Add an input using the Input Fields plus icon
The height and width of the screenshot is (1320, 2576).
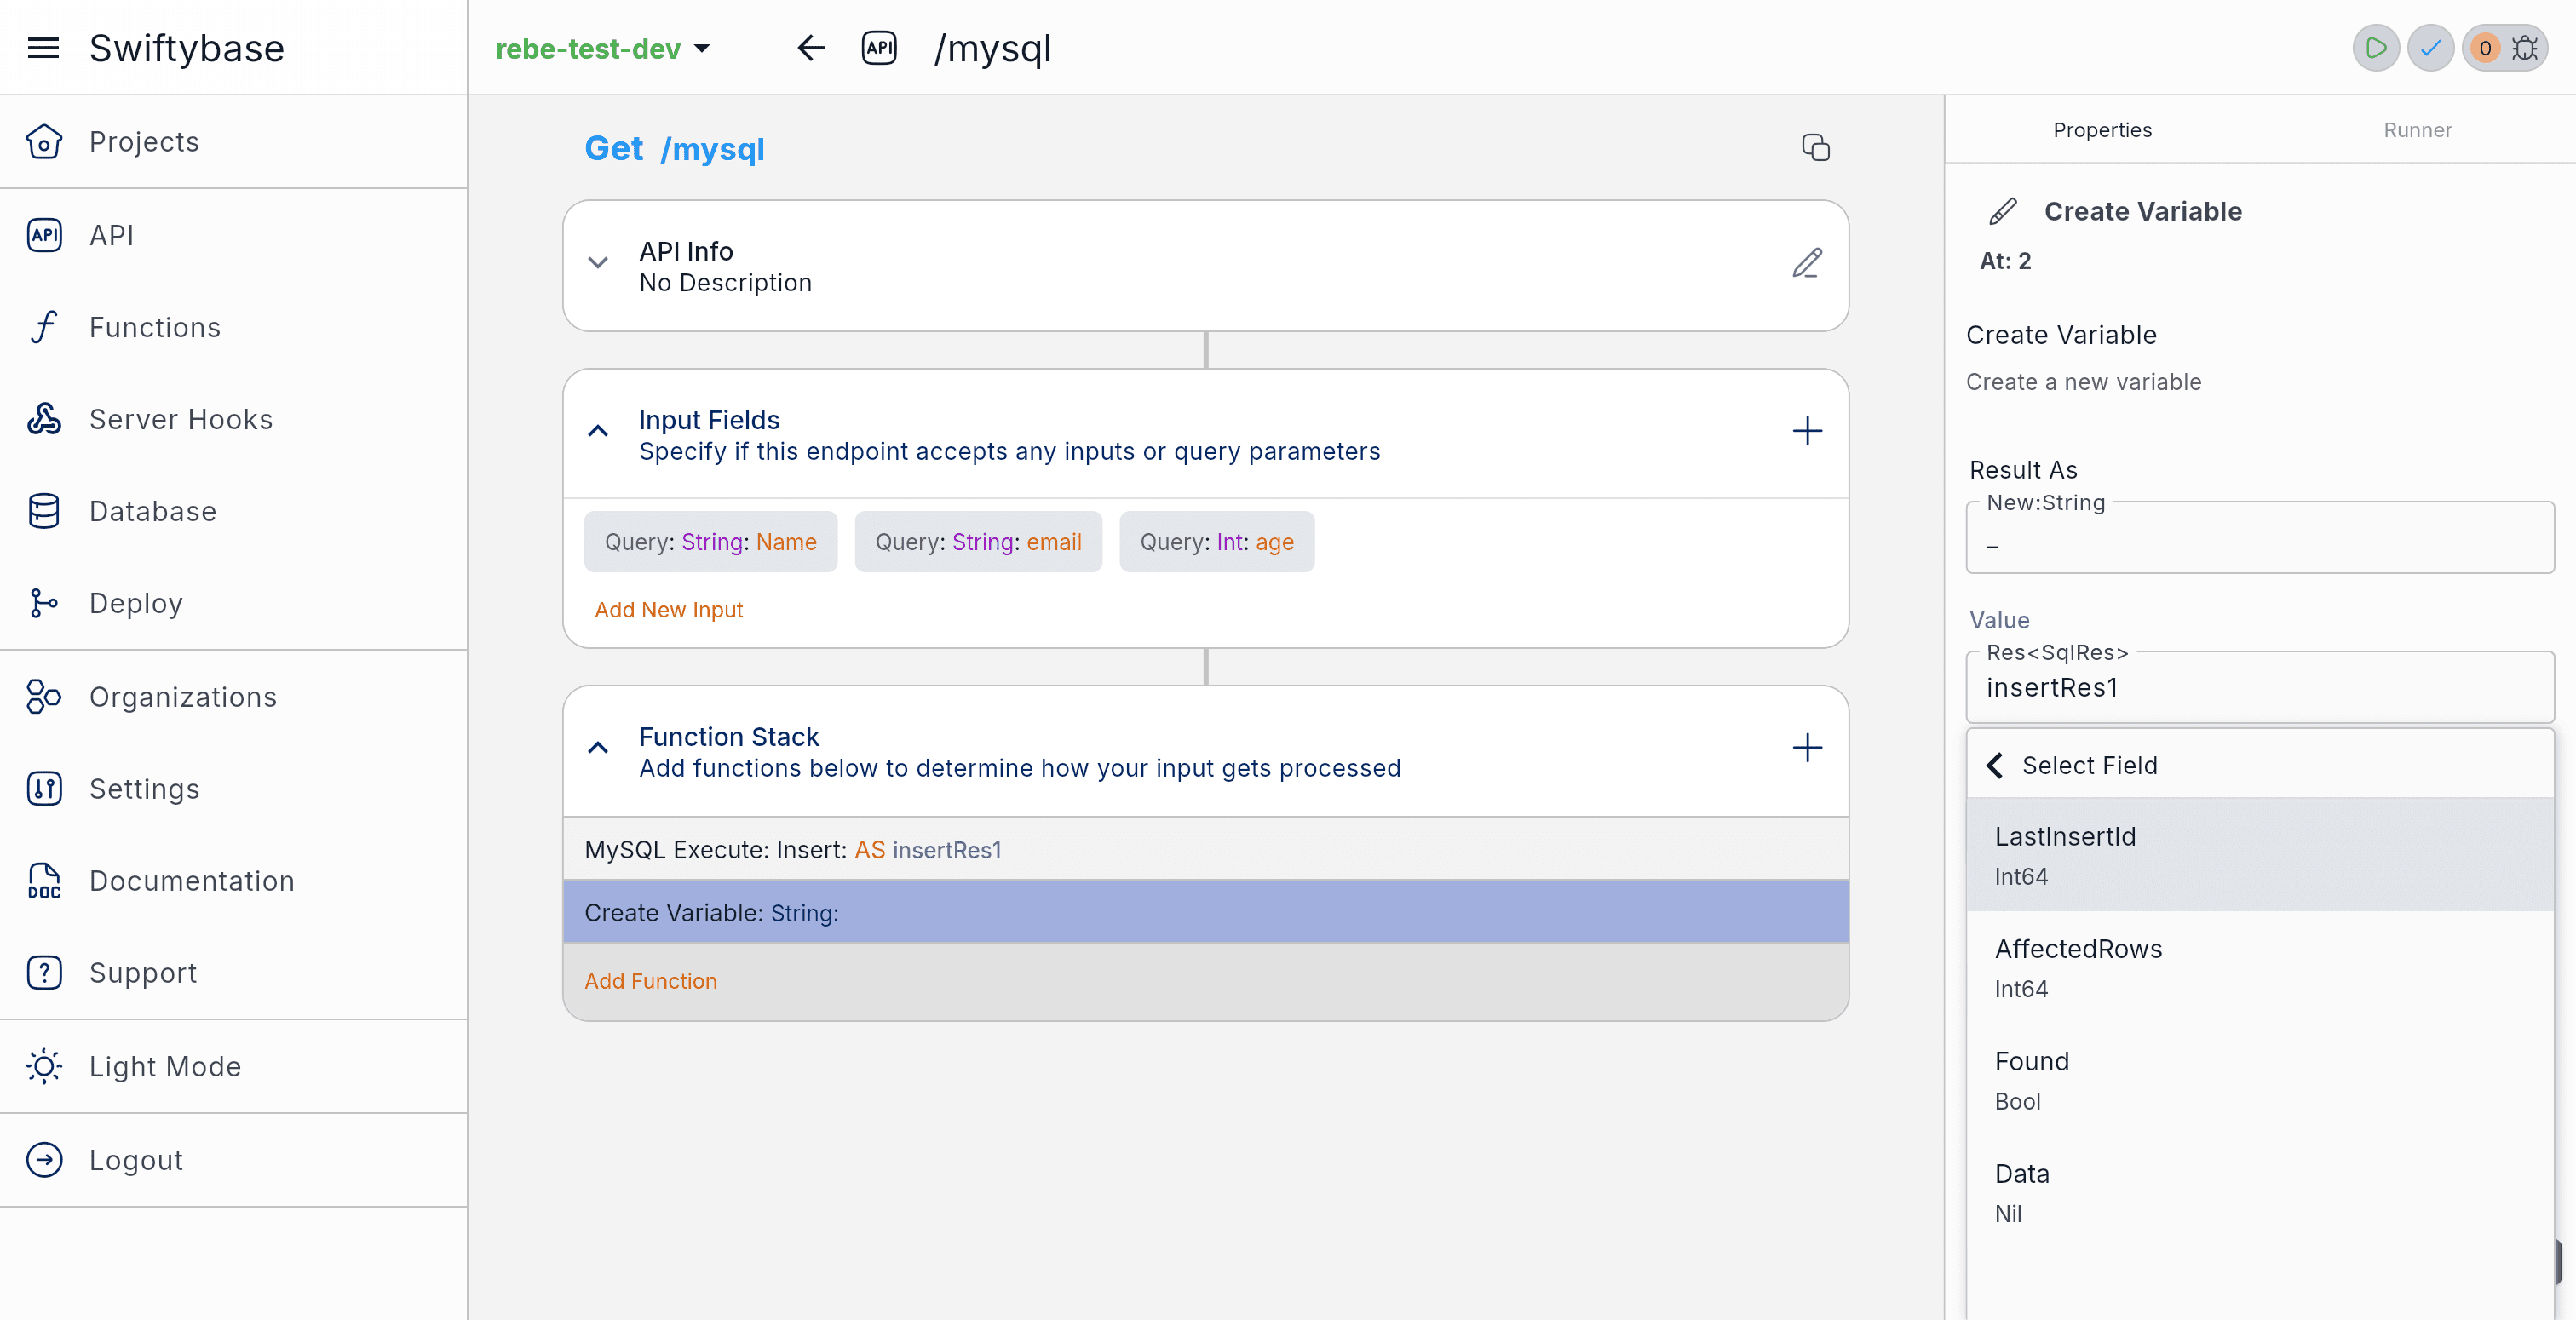pos(1806,431)
